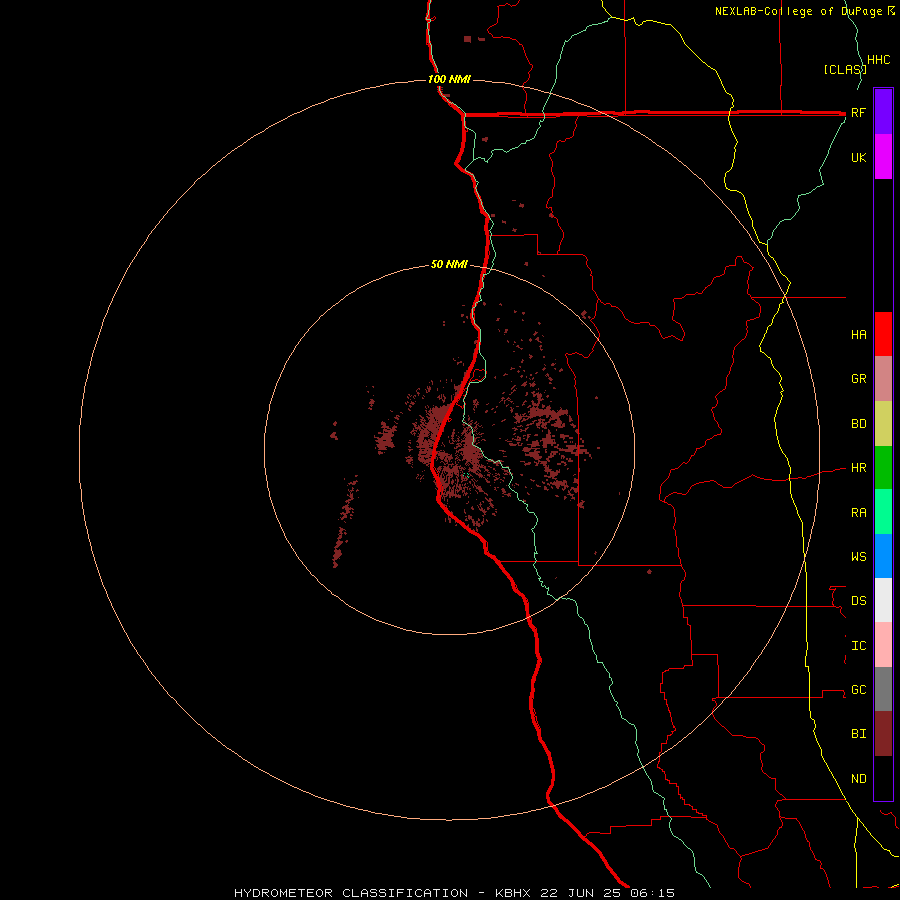Click the gray GC legend swatch
This screenshot has height=900, width=900.
[x=883, y=689]
